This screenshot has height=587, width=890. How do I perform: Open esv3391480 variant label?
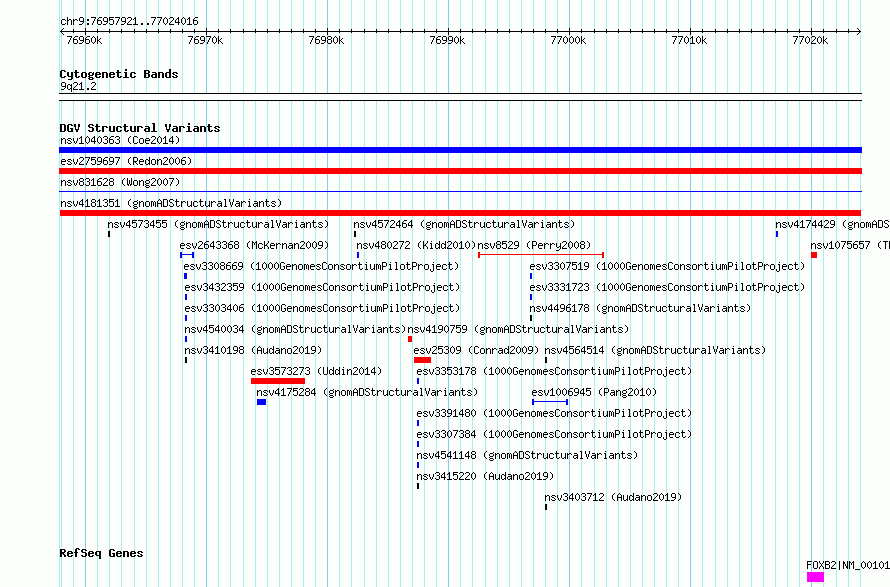pos(554,413)
